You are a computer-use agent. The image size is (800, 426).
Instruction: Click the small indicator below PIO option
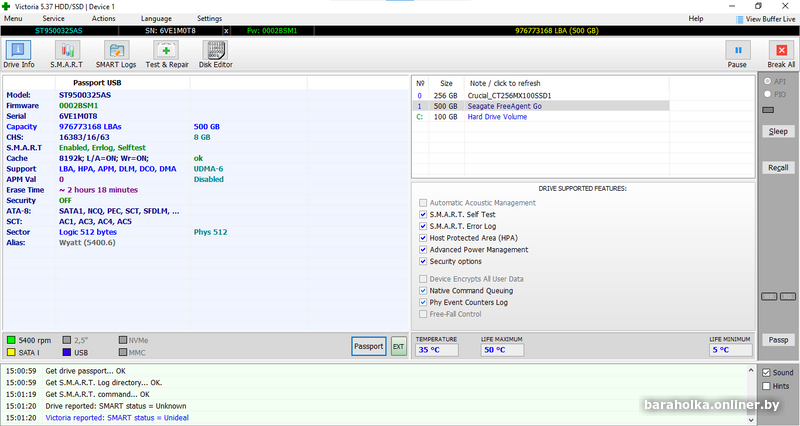(x=768, y=110)
